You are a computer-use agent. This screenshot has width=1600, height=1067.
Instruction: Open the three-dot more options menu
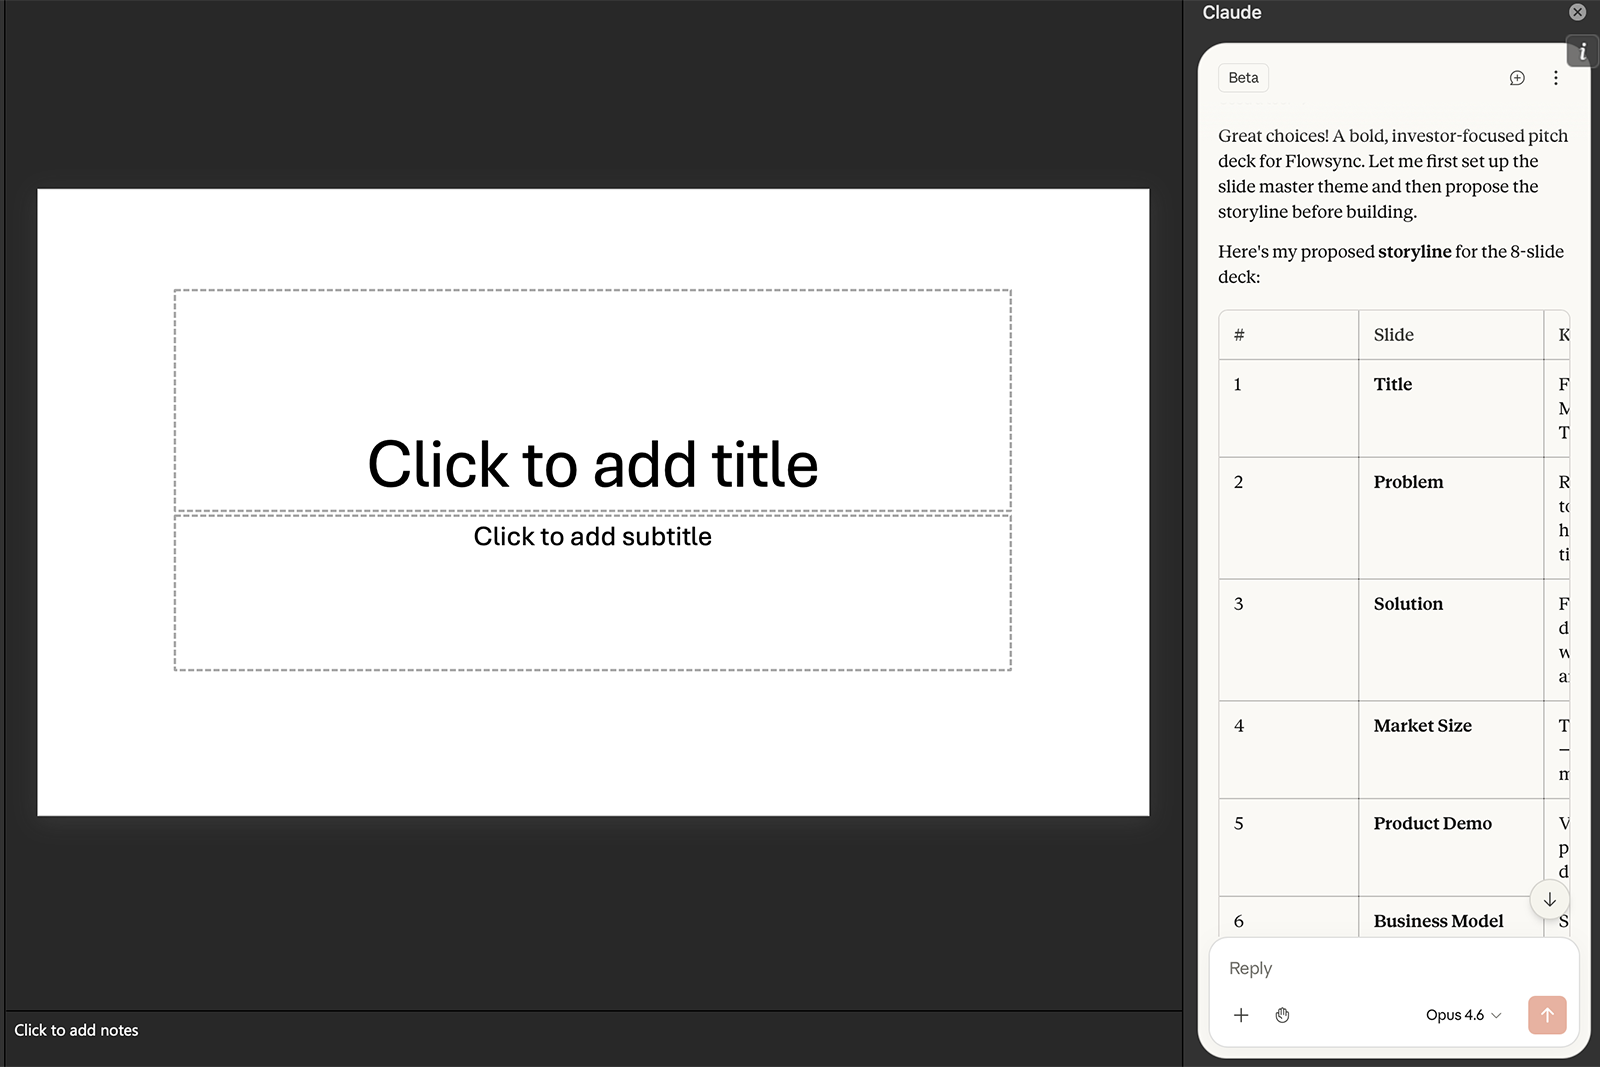click(1555, 78)
